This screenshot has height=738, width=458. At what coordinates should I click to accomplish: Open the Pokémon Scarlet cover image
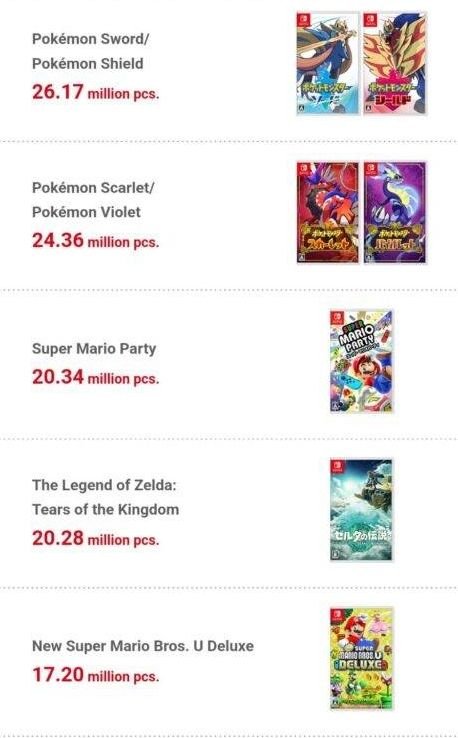[328, 213]
